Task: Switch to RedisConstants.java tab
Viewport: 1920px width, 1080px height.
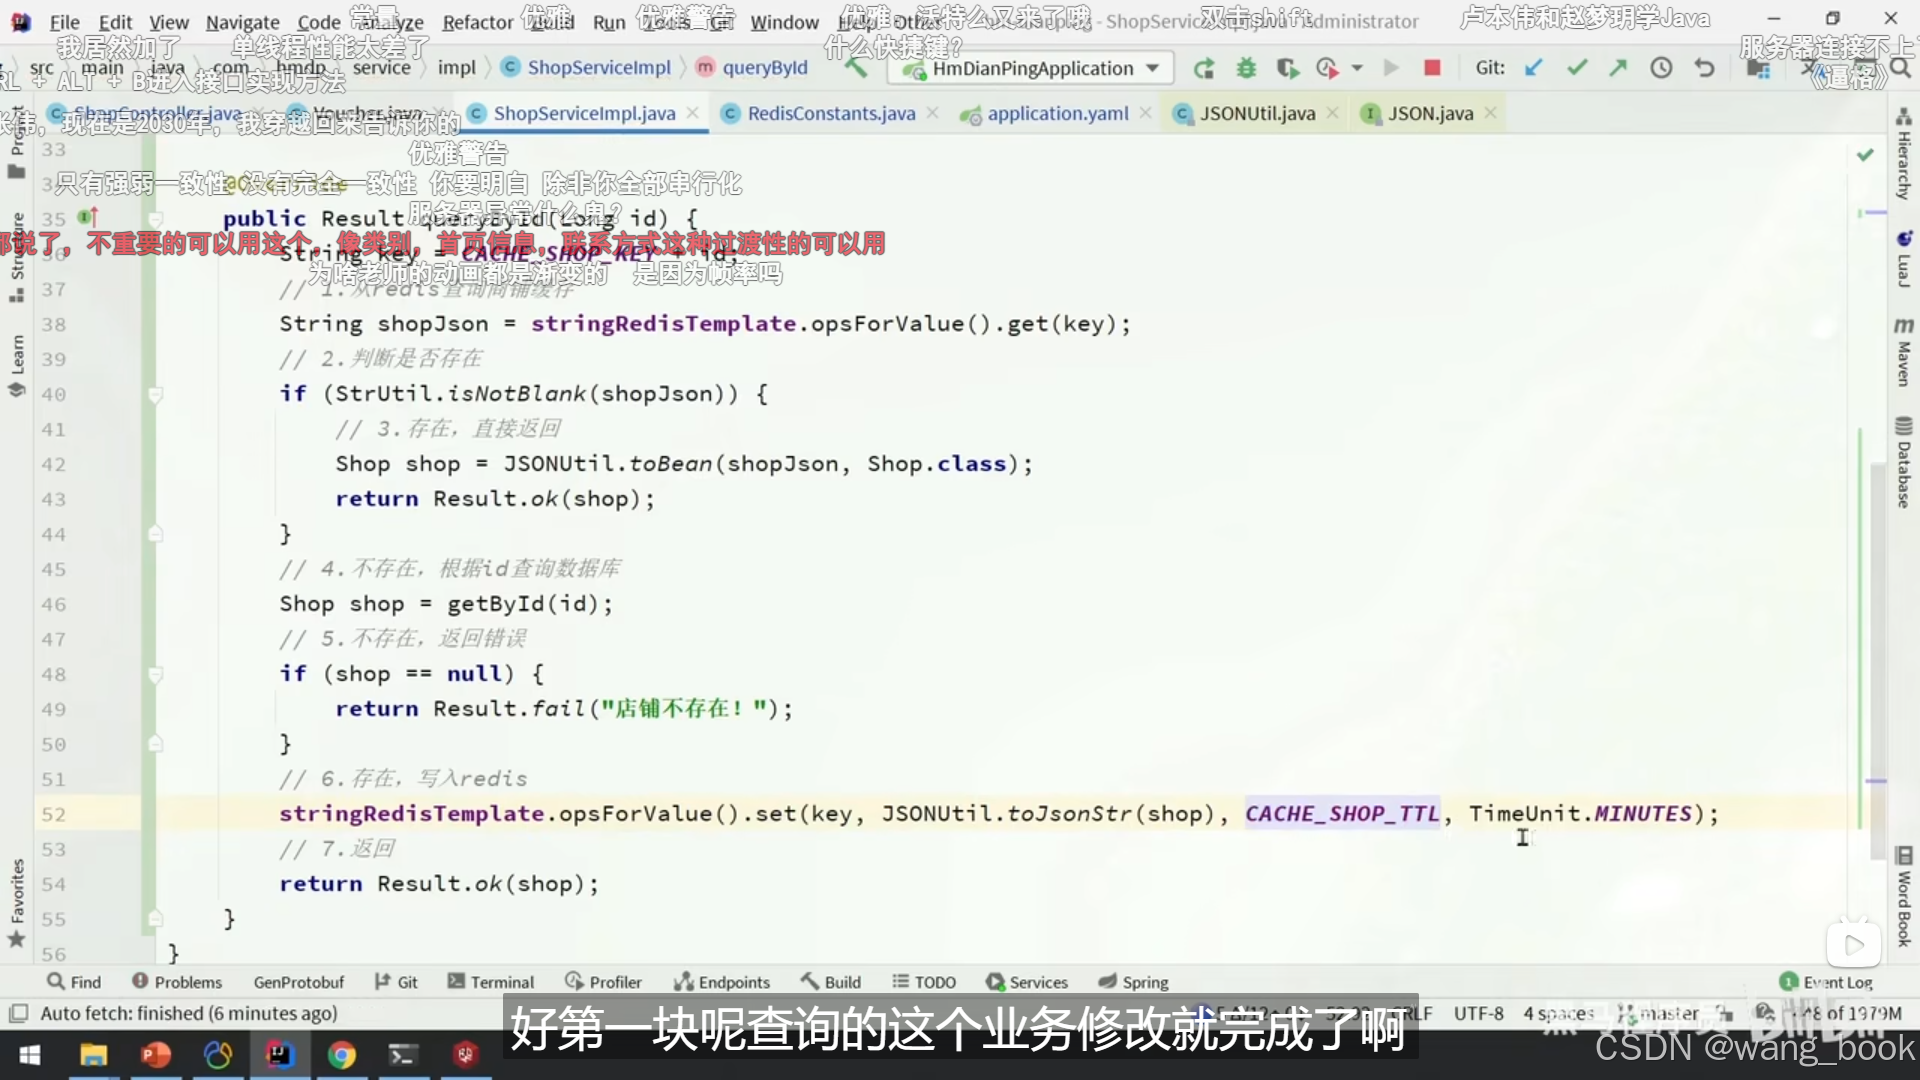Action: pyautogui.click(x=831, y=114)
